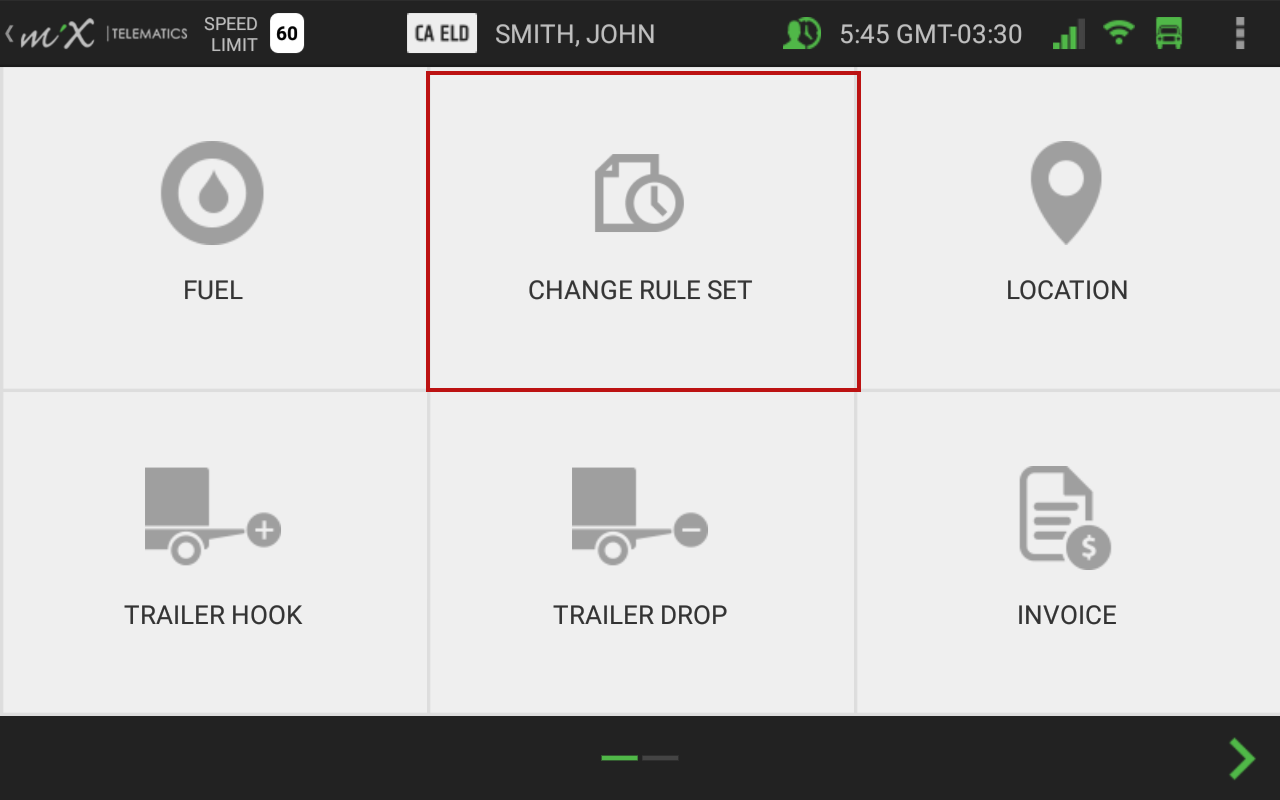This screenshot has height=800, width=1280.
Task: Tap the LOCATION label
Action: pos(1067,290)
